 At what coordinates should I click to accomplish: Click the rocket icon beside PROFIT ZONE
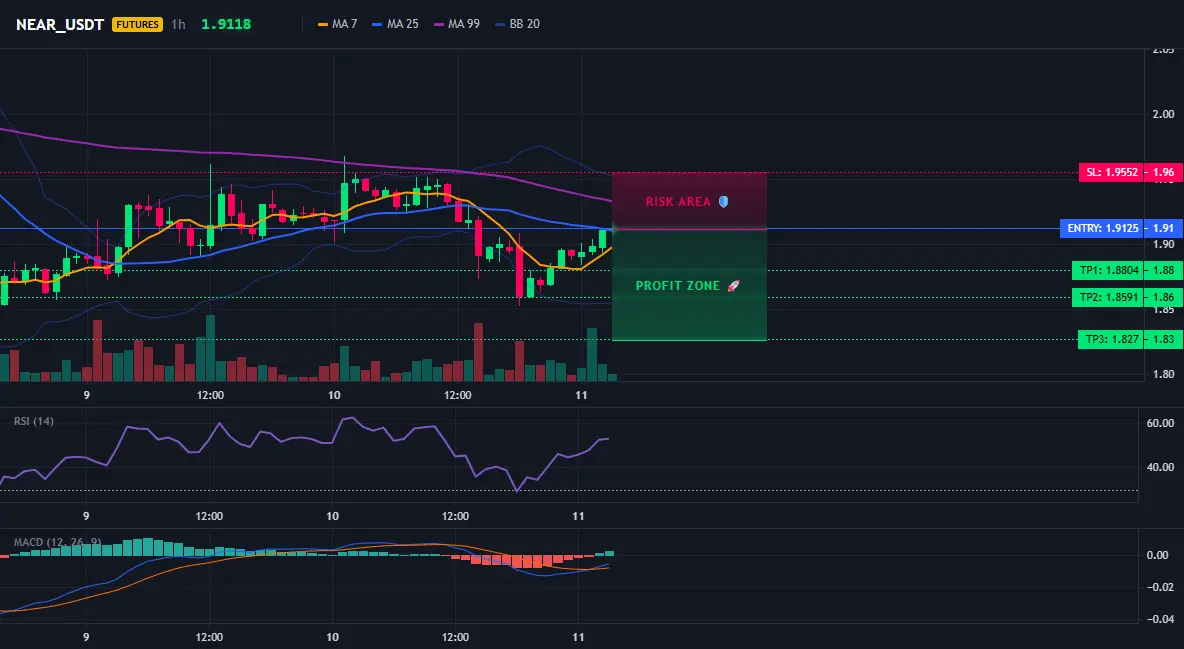pos(733,286)
